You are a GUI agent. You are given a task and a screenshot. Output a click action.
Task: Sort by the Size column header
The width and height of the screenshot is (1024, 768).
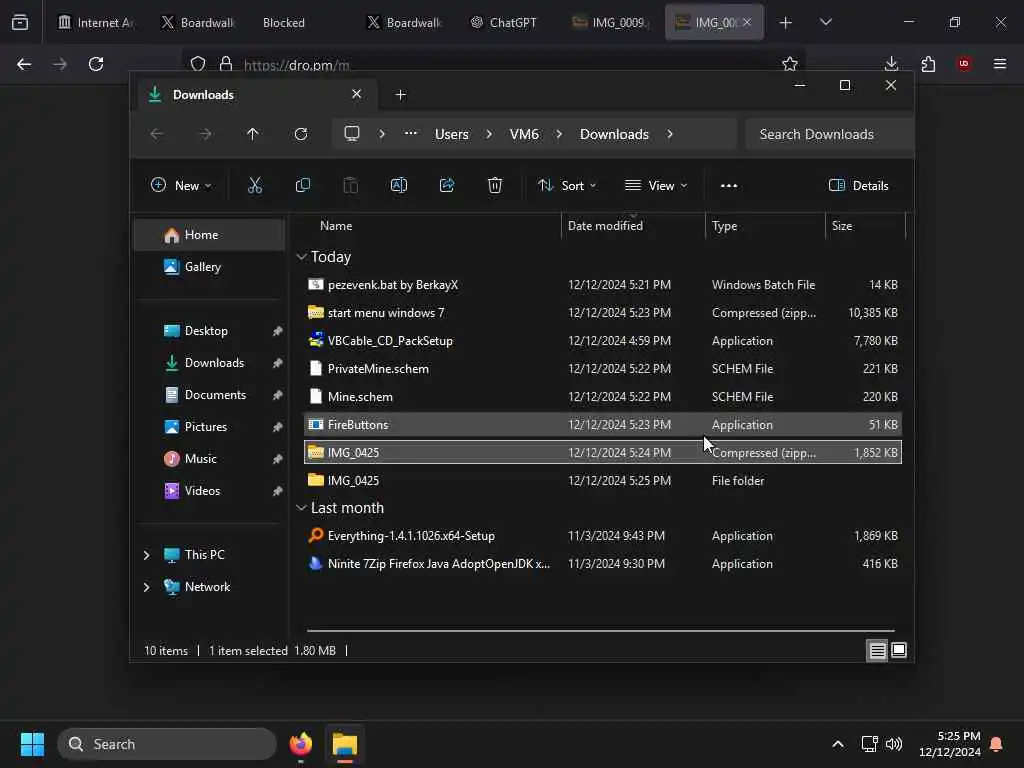pos(865,225)
